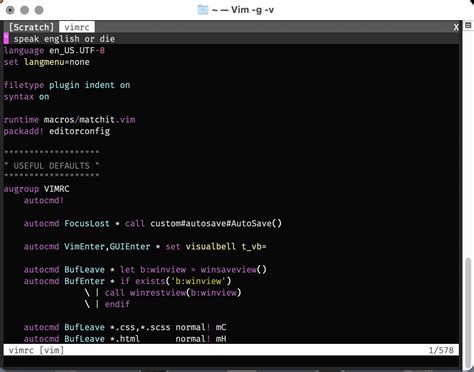The image size is (474, 372).
Task: Click the vertical scrollbar thumb
Action: pyautogui.click(x=468, y=313)
